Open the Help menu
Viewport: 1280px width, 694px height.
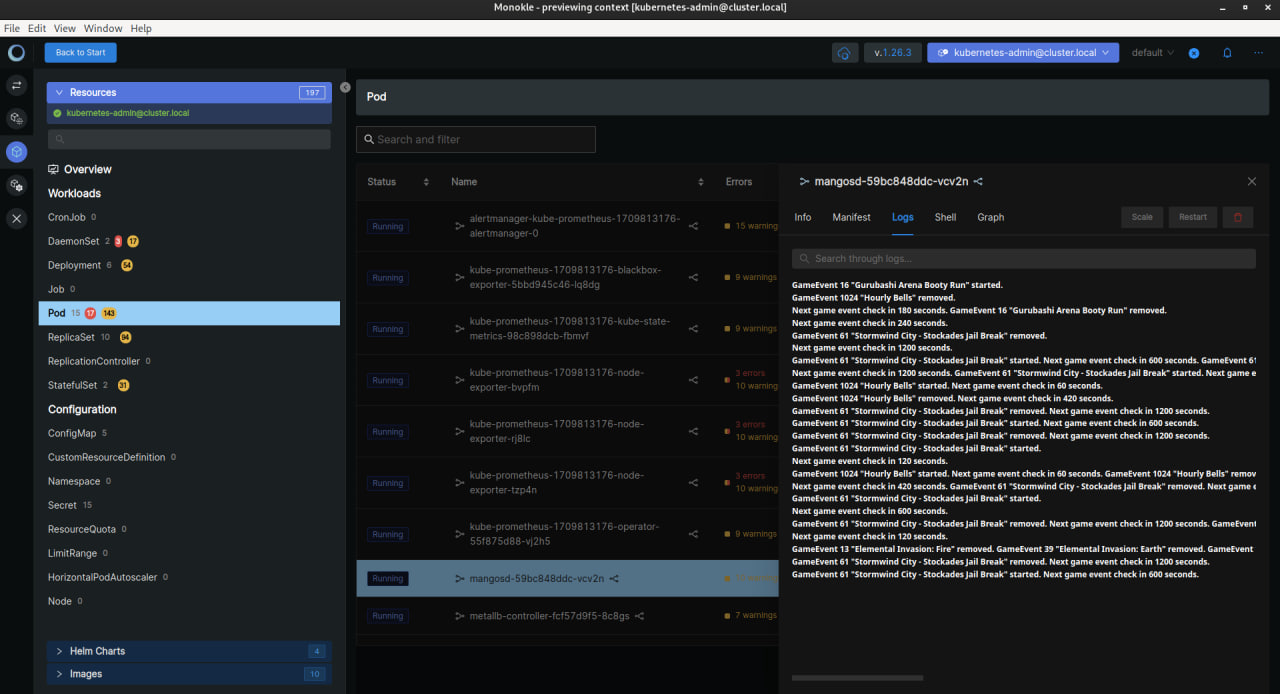(x=141, y=28)
